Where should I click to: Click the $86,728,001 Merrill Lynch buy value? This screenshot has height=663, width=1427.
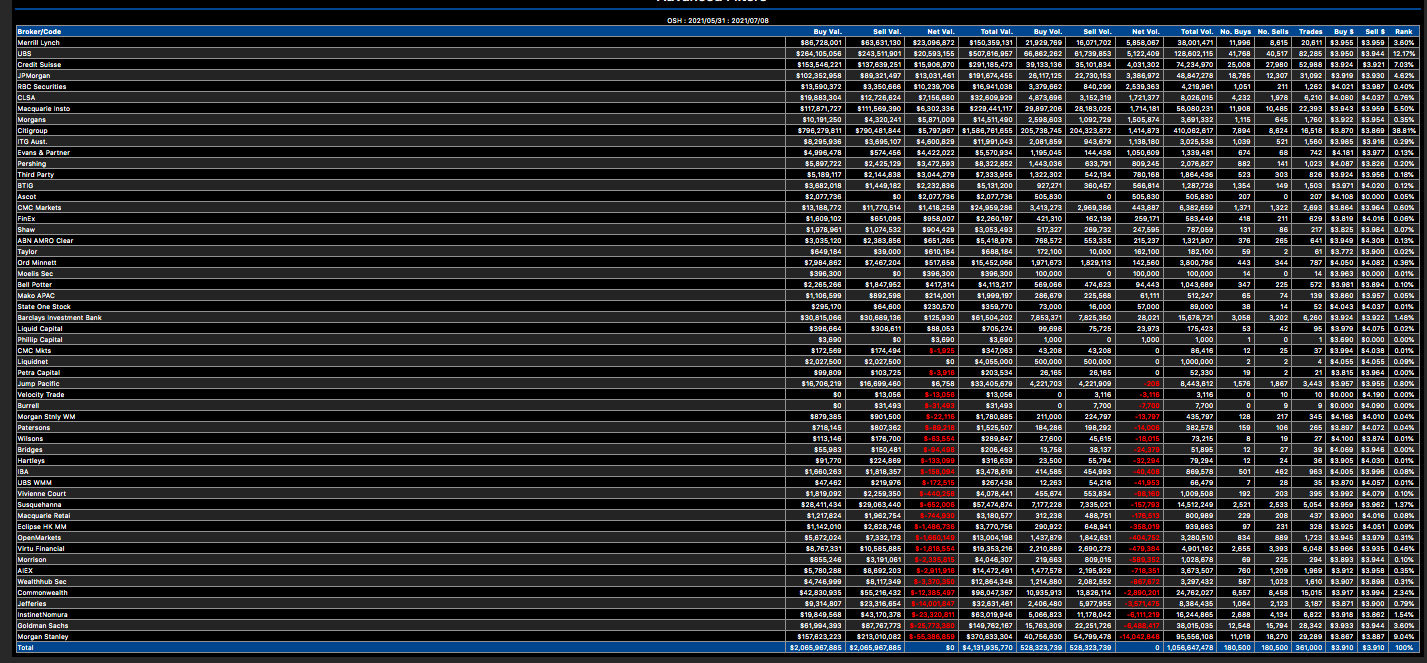click(821, 43)
